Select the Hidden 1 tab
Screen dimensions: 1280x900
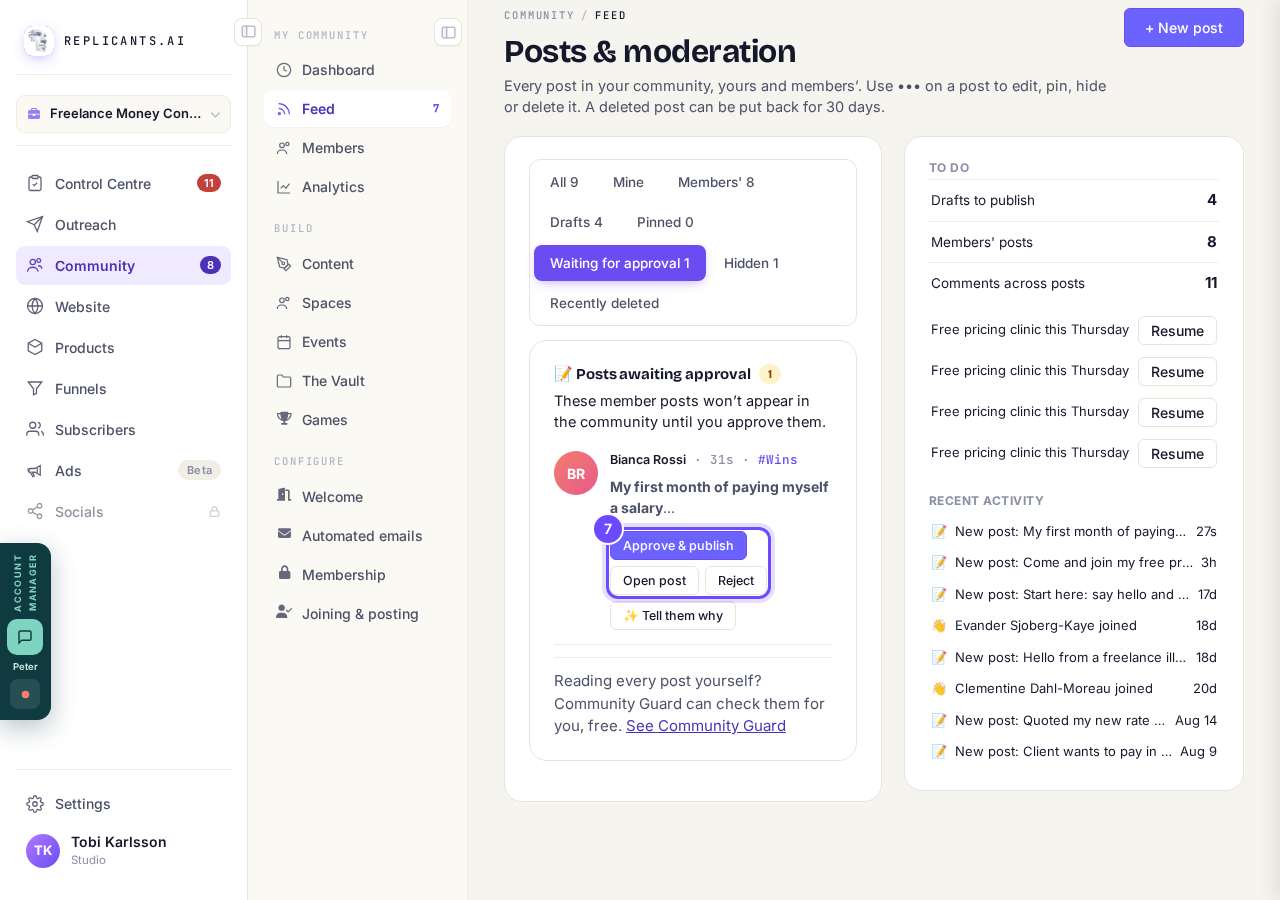tap(751, 263)
